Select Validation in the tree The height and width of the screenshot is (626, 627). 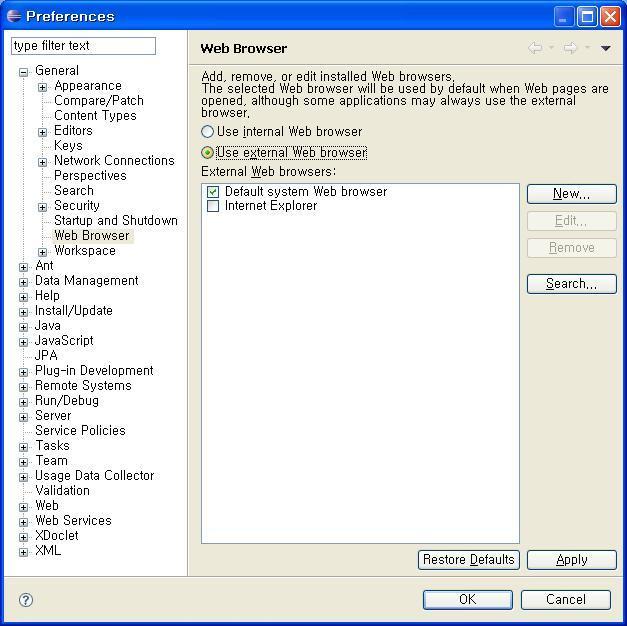[62, 490]
